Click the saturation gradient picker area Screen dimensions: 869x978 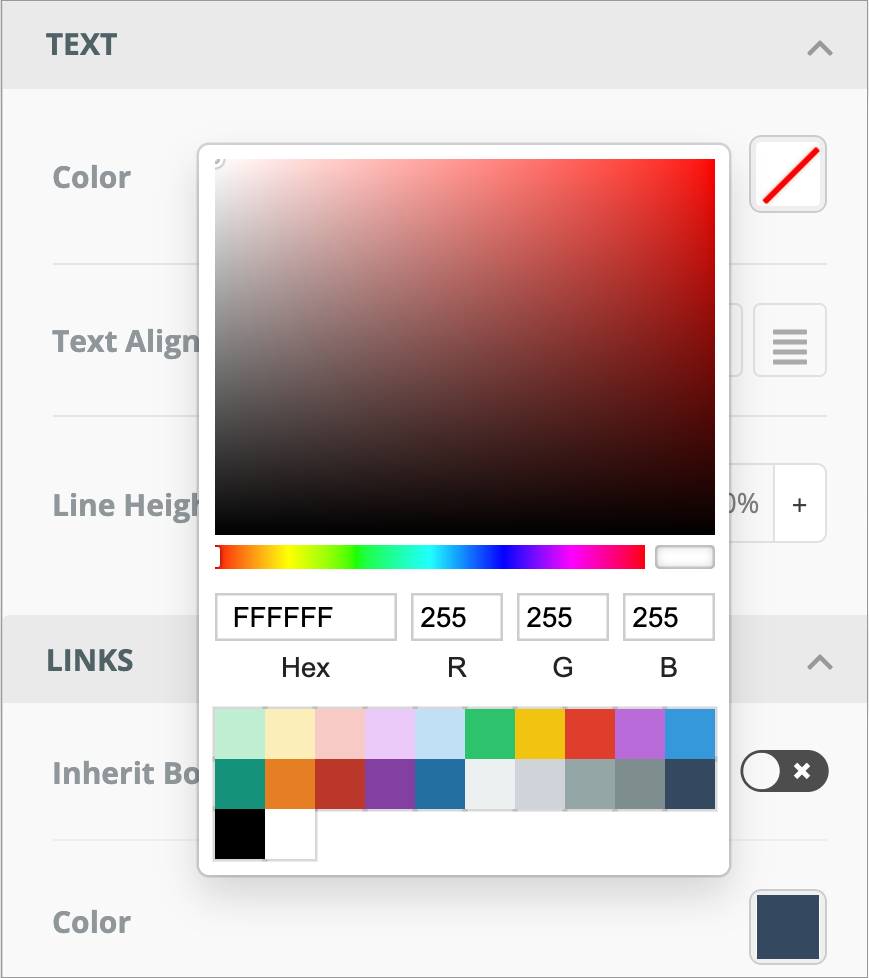465,346
